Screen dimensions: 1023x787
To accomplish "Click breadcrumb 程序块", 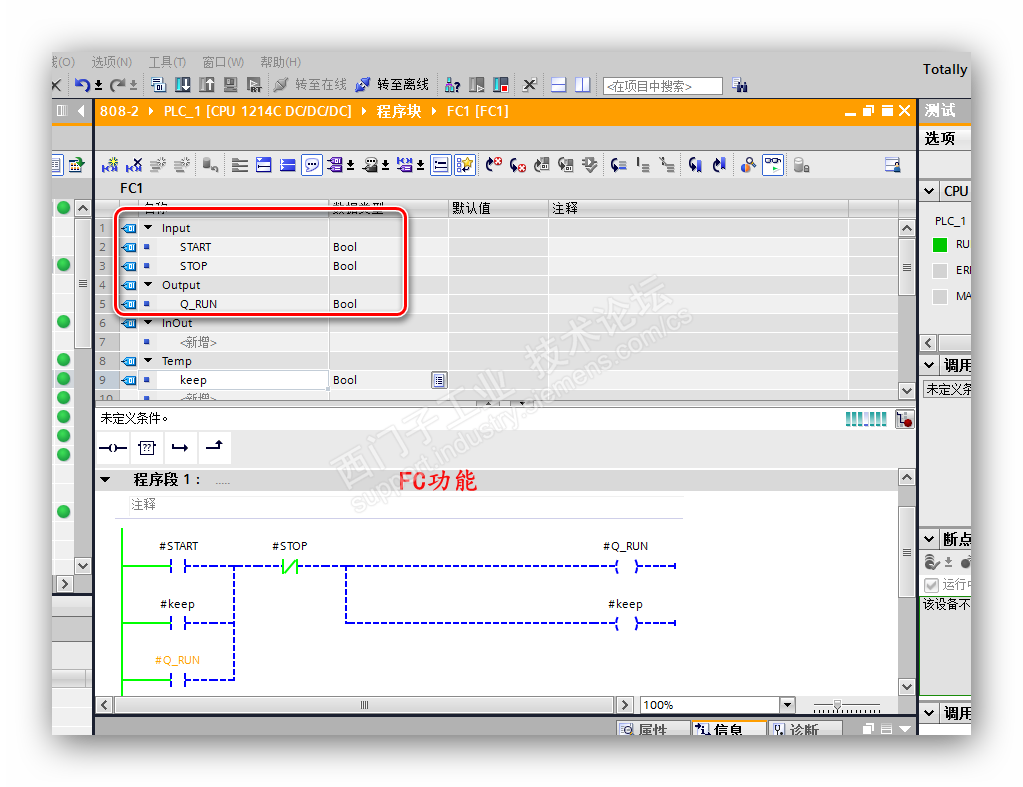I will click(x=399, y=112).
